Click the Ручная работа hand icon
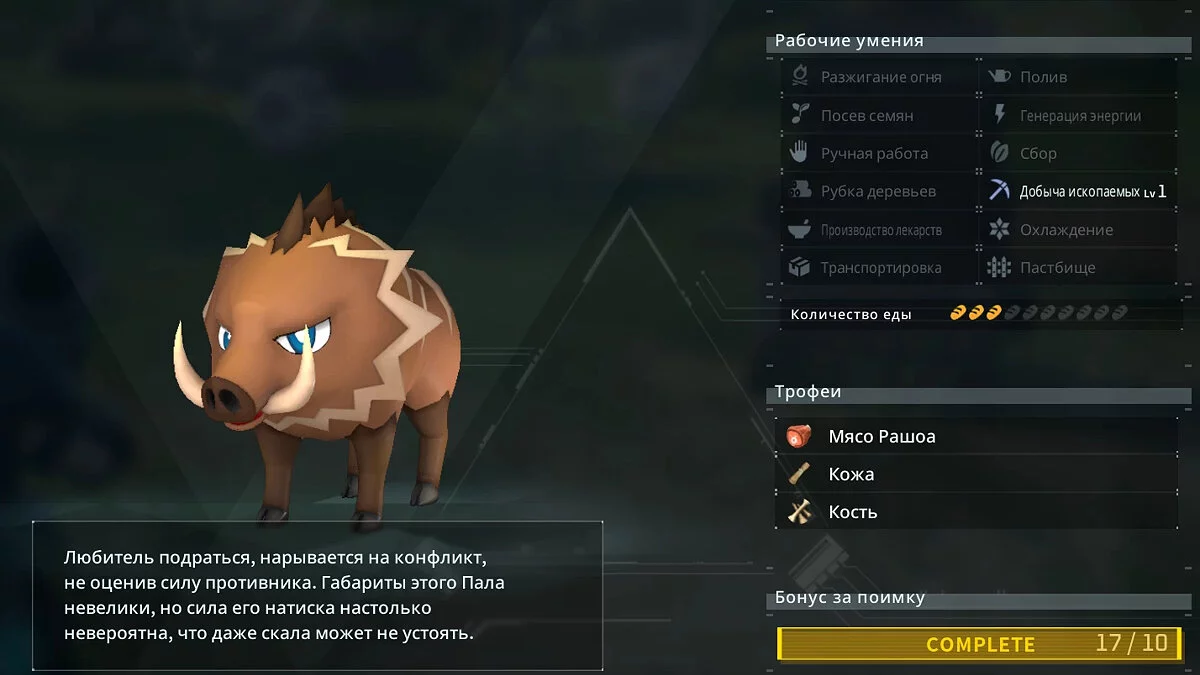Viewport: 1200px width, 675px height. 799,152
